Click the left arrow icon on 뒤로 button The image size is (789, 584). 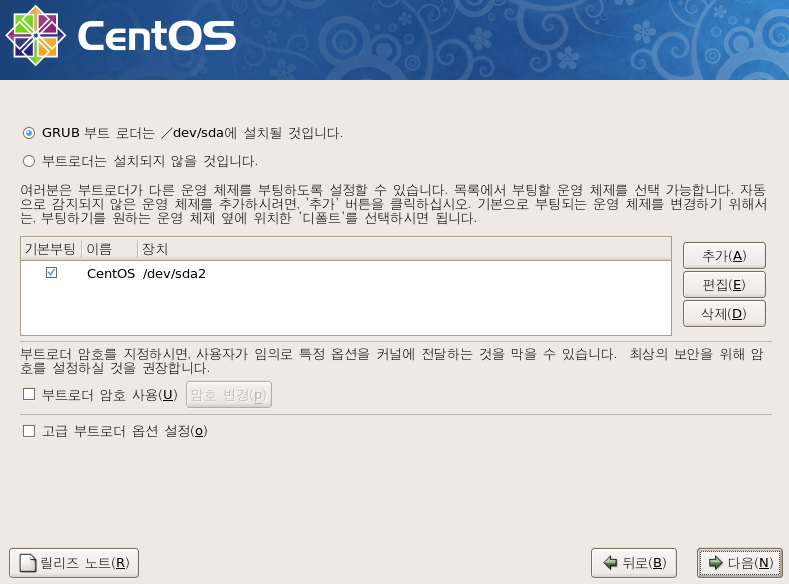click(x=610, y=563)
